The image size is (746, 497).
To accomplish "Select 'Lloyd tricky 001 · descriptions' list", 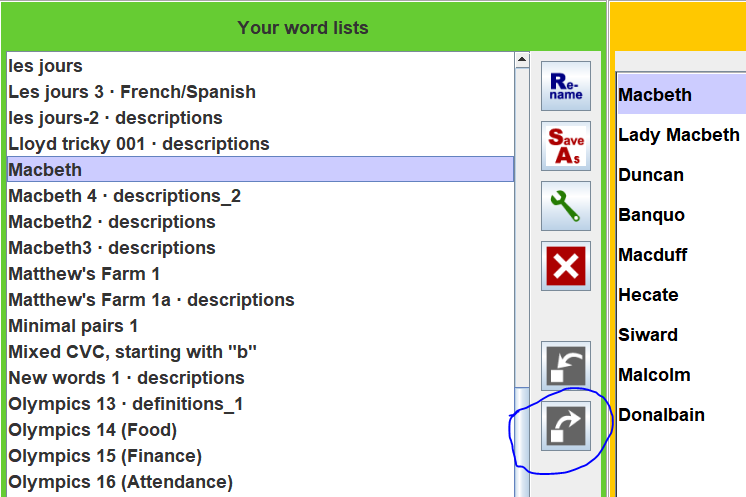I will [261, 144].
